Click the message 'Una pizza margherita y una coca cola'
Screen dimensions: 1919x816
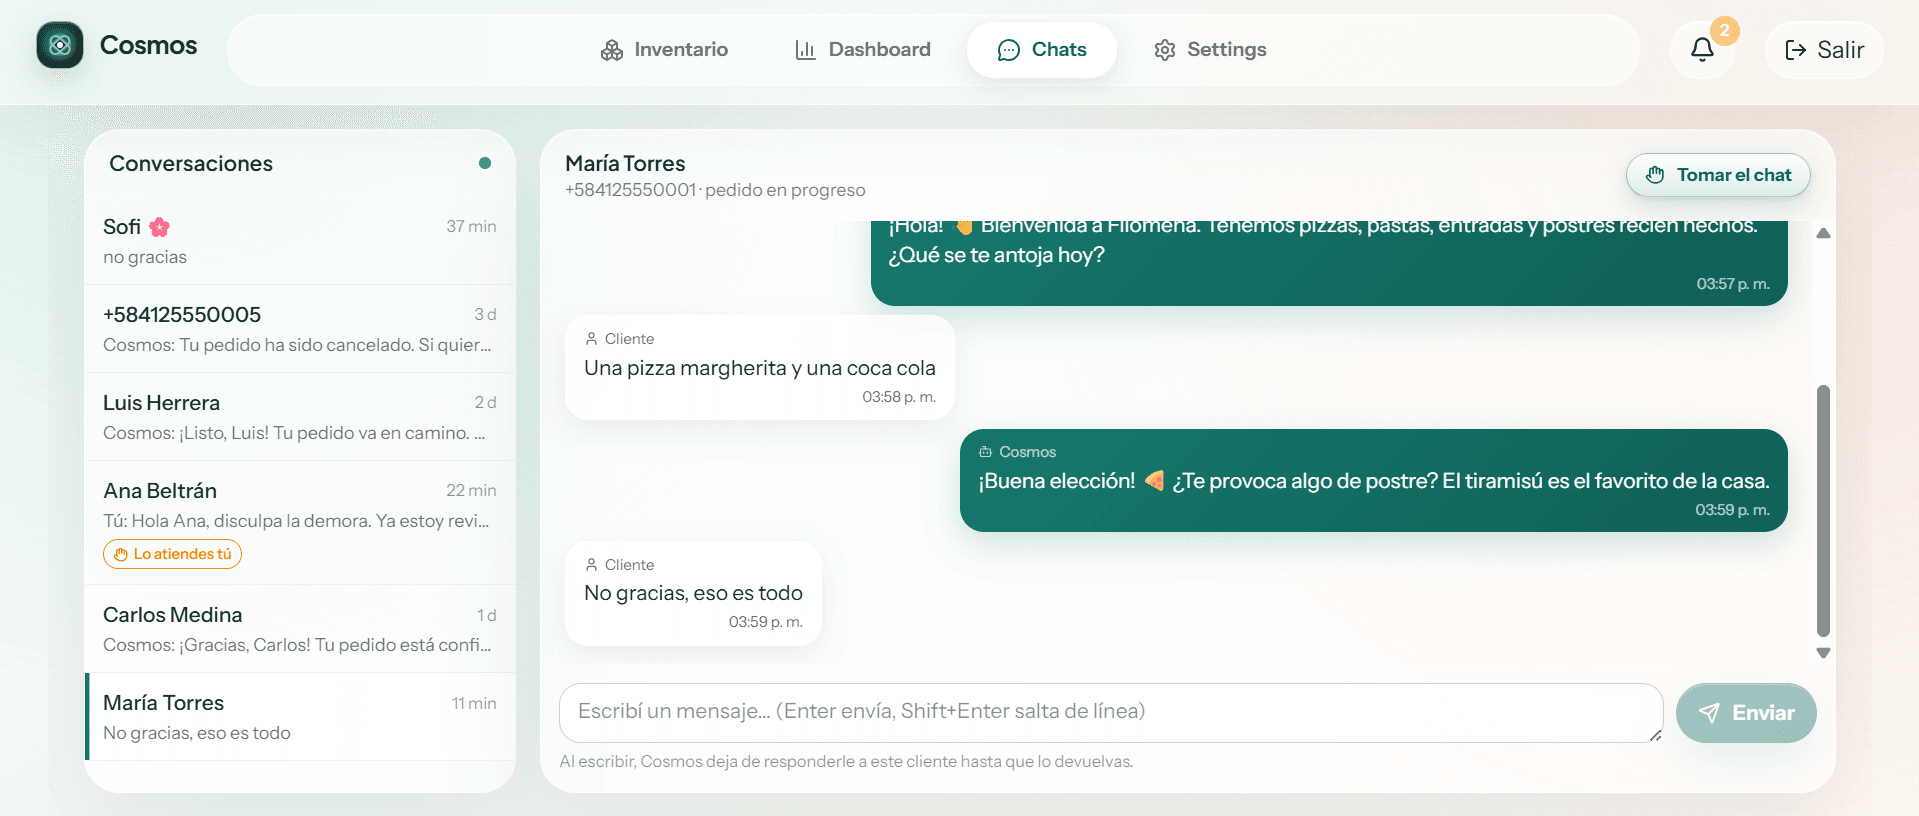[760, 368]
